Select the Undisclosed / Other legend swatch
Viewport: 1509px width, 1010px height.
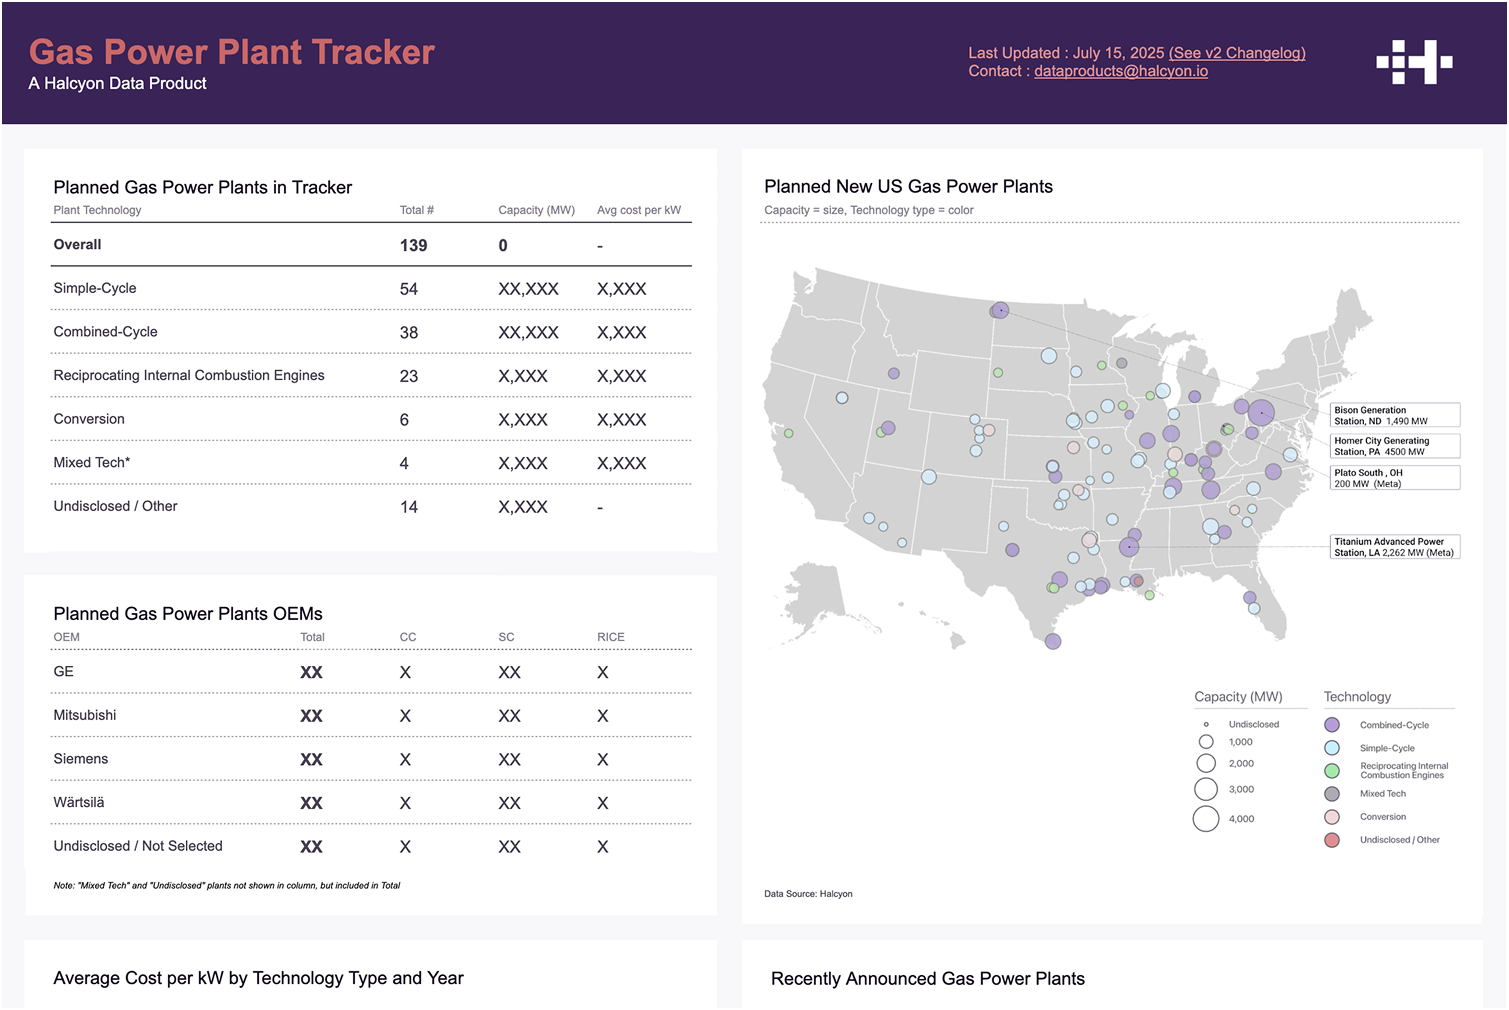(1332, 840)
